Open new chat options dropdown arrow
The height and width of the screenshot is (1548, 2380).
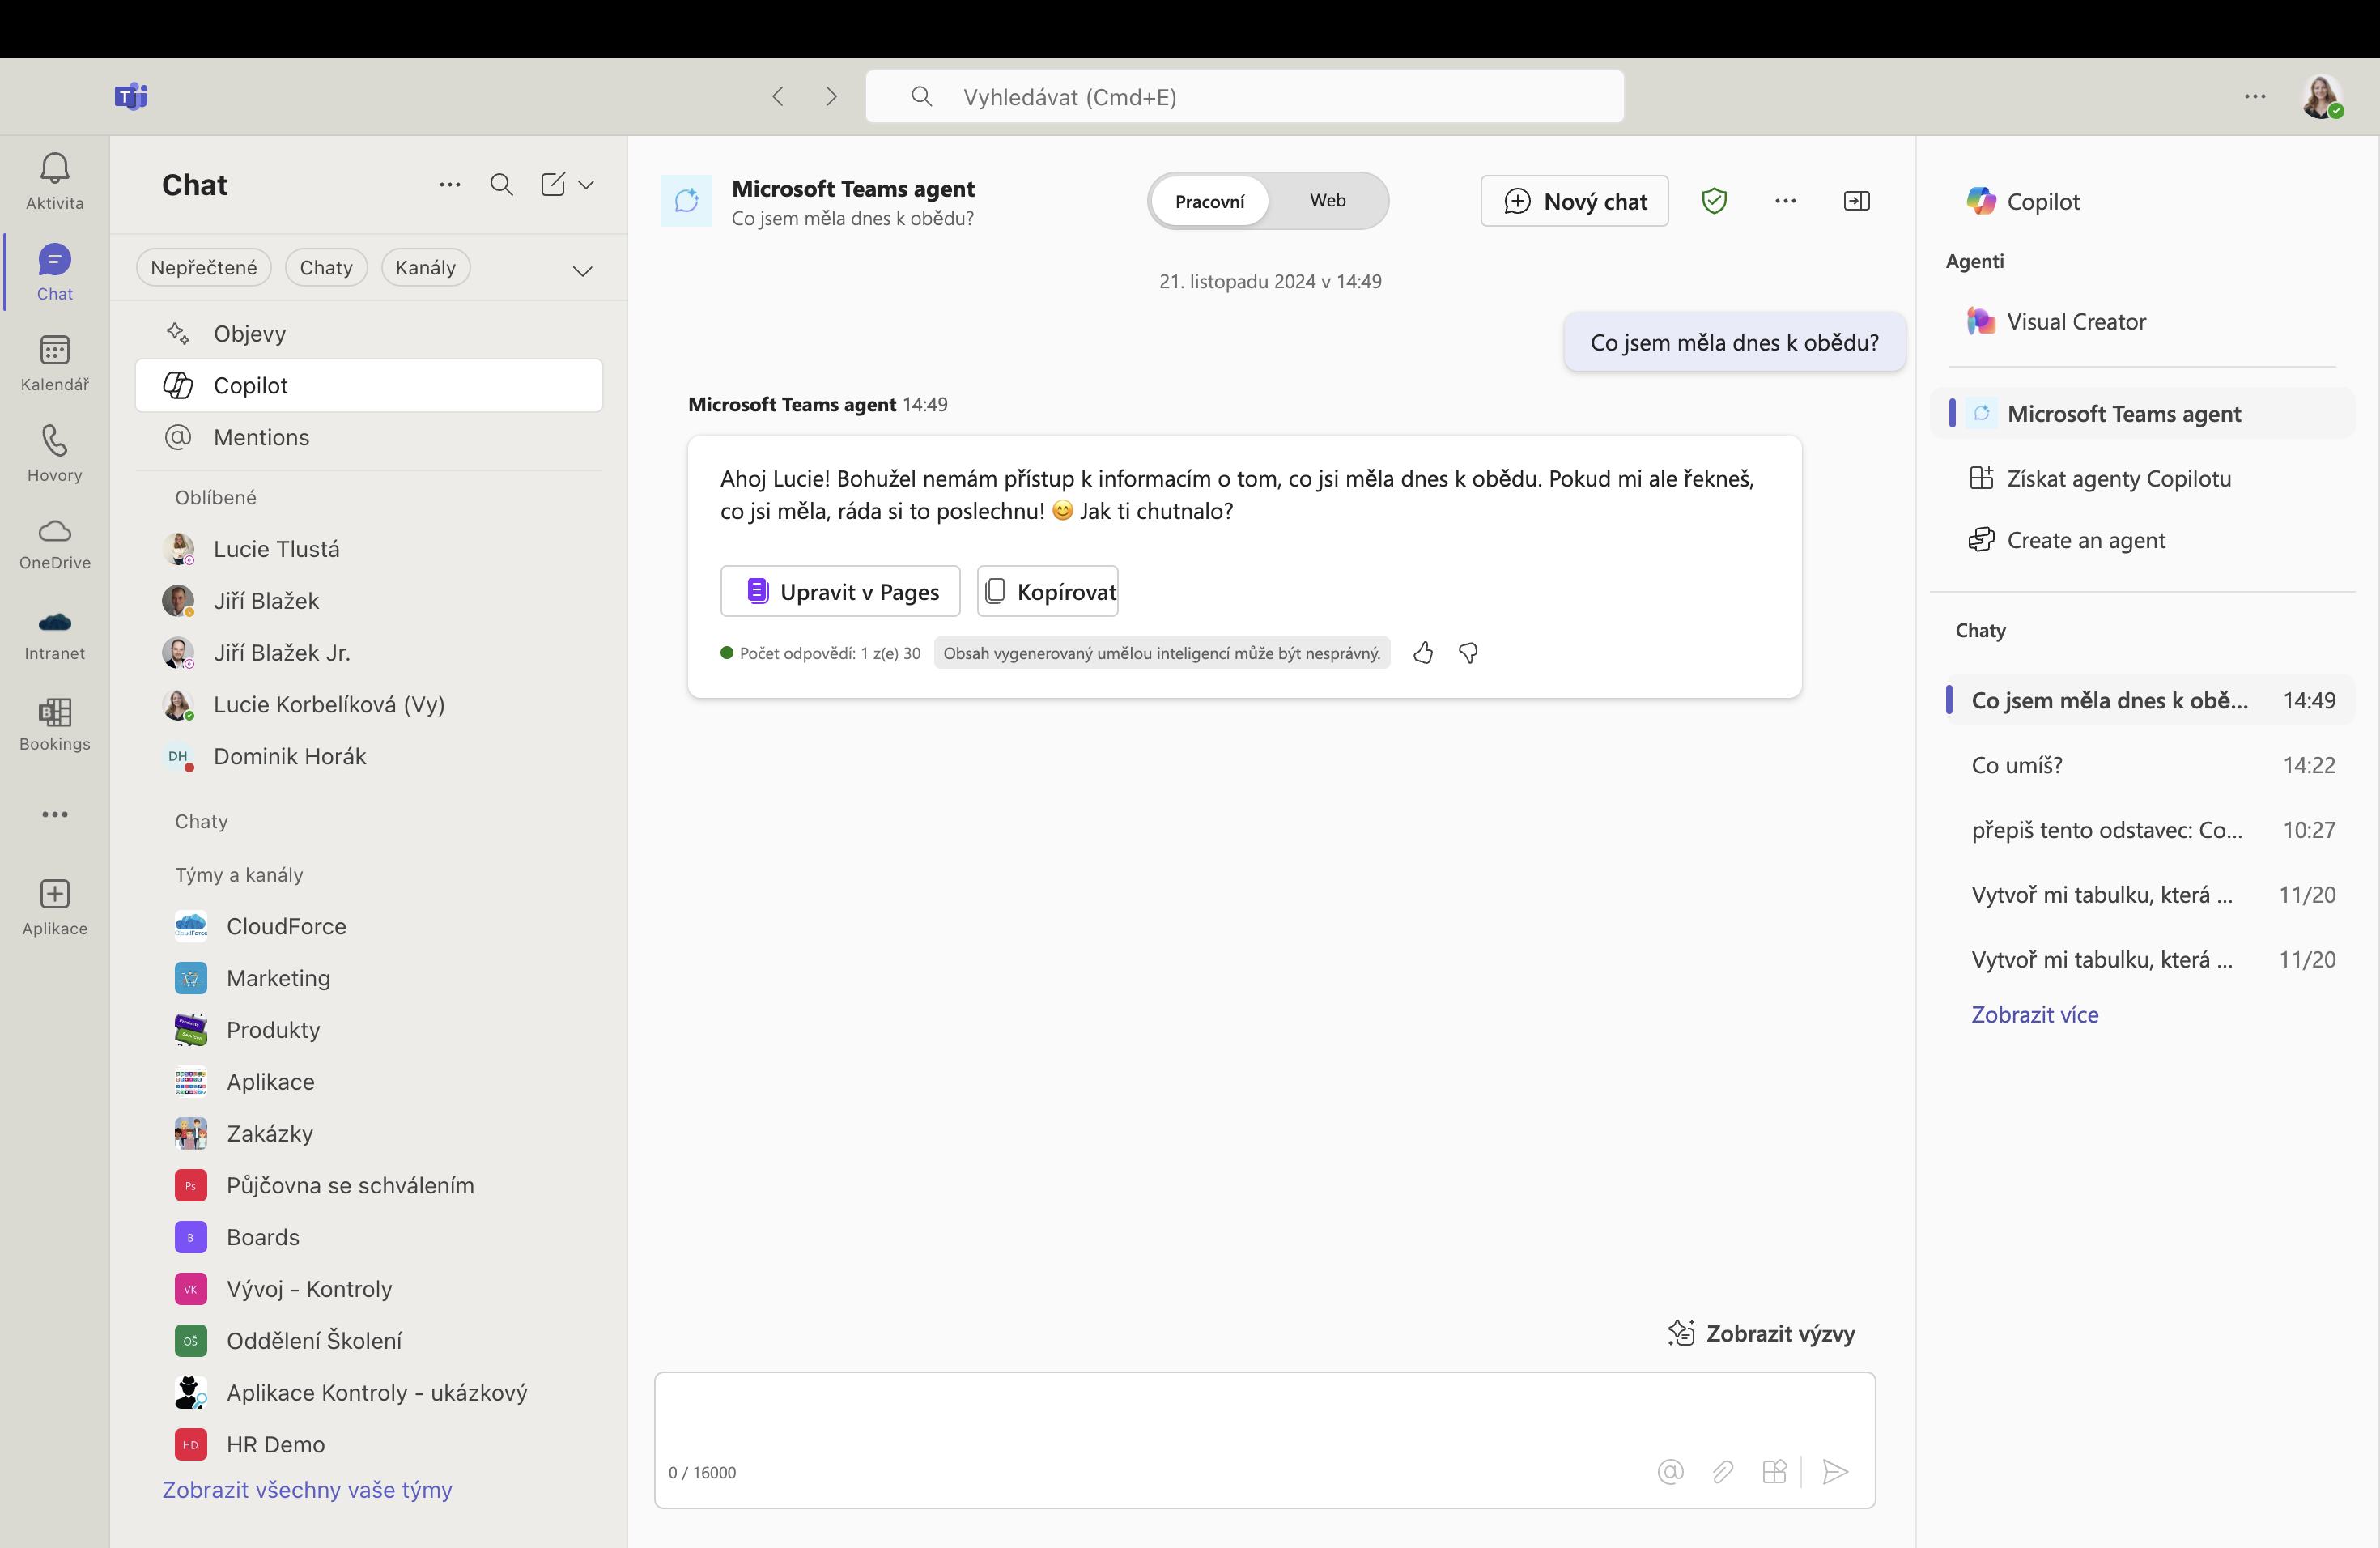[x=586, y=184]
